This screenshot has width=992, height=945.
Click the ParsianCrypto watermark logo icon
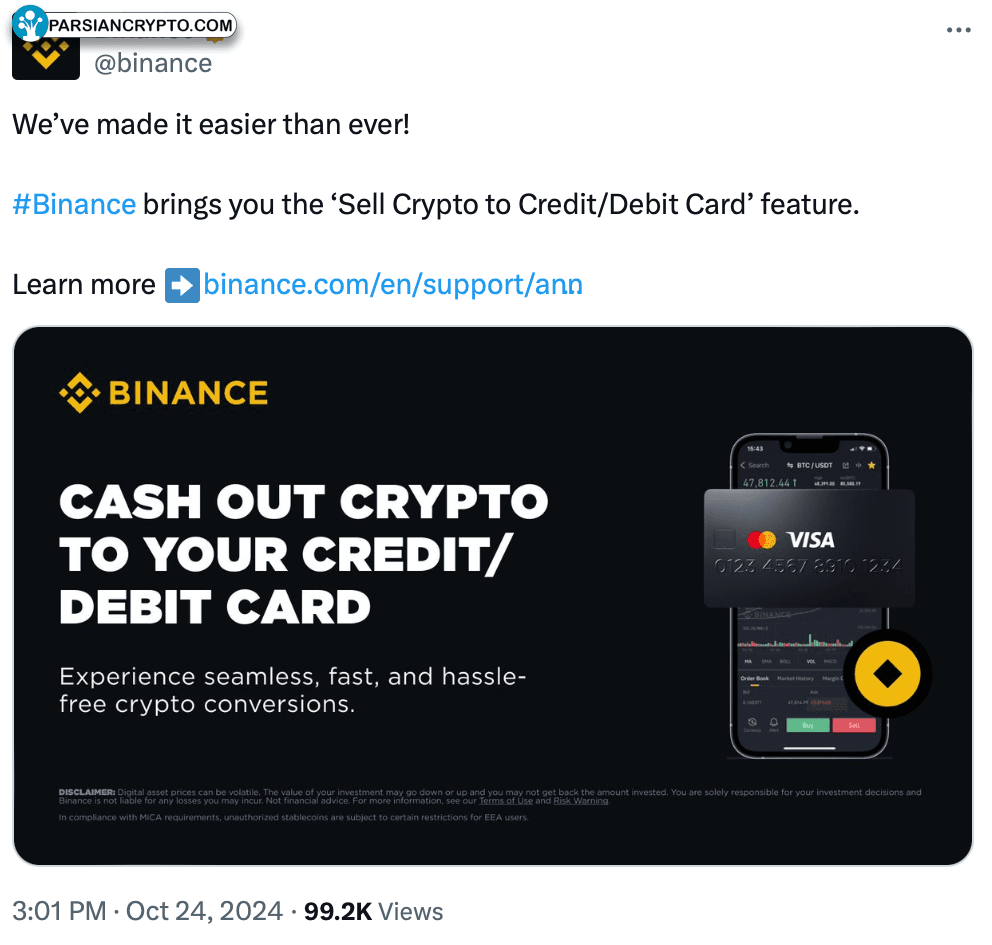tap(31, 22)
